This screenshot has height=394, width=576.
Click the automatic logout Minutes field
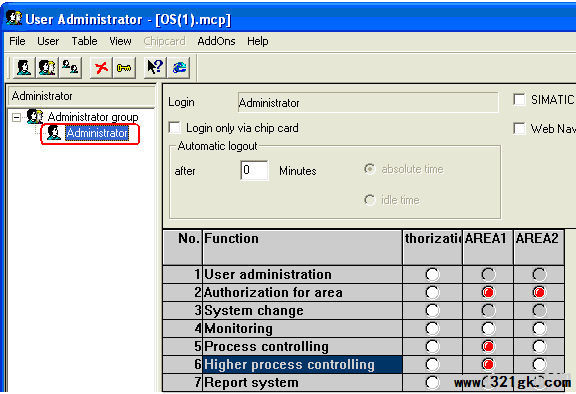pyautogui.click(x=254, y=170)
